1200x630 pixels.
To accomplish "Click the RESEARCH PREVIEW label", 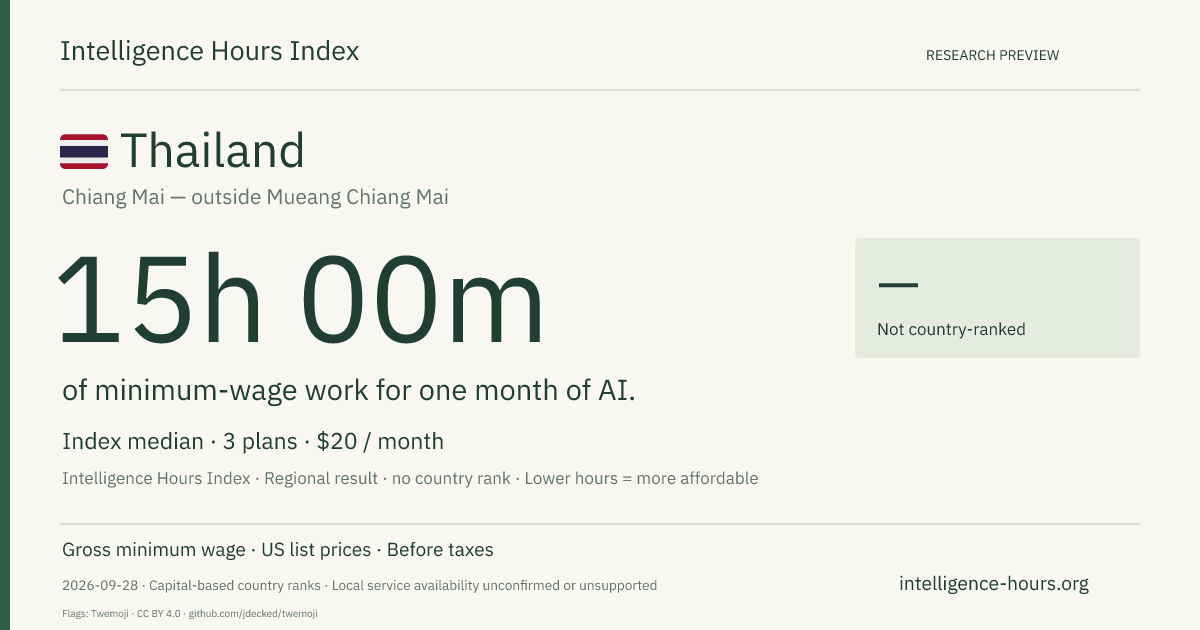I will tap(992, 55).
